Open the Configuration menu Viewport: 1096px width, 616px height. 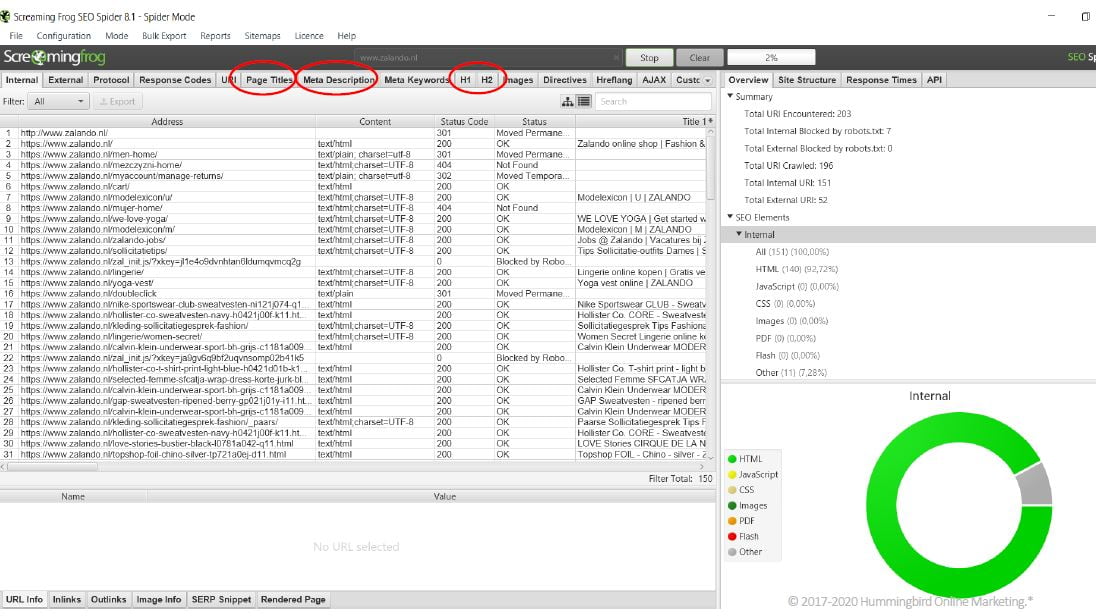pos(64,36)
